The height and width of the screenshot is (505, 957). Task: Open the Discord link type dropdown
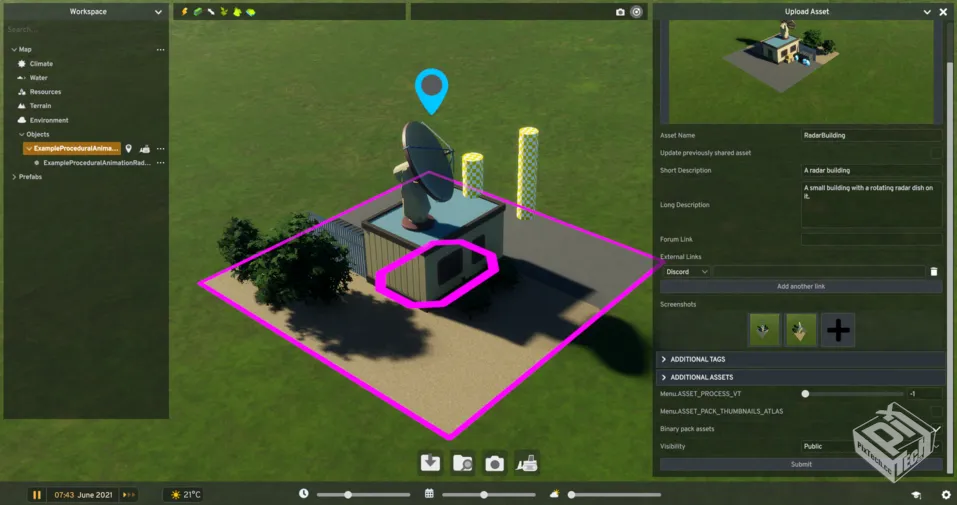click(x=687, y=272)
